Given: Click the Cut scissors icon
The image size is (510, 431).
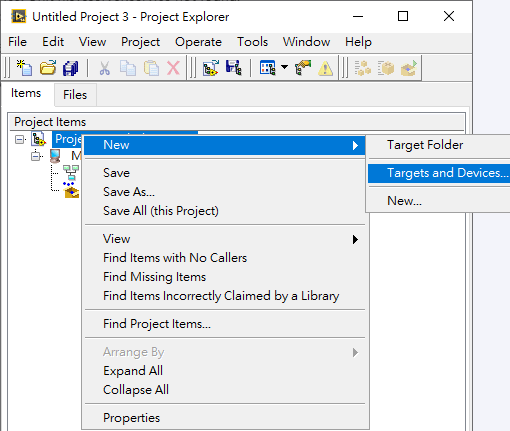Looking at the screenshot, I should point(104,68).
